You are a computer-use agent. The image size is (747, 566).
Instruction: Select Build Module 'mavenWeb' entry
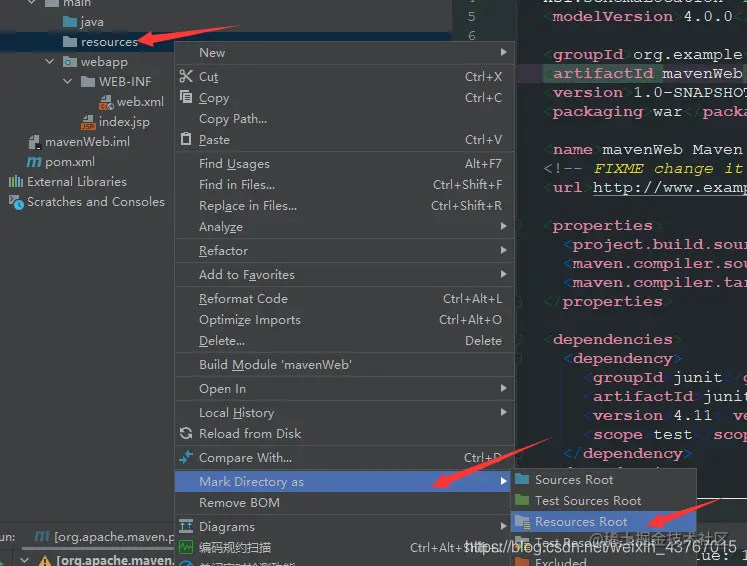(344, 364)
